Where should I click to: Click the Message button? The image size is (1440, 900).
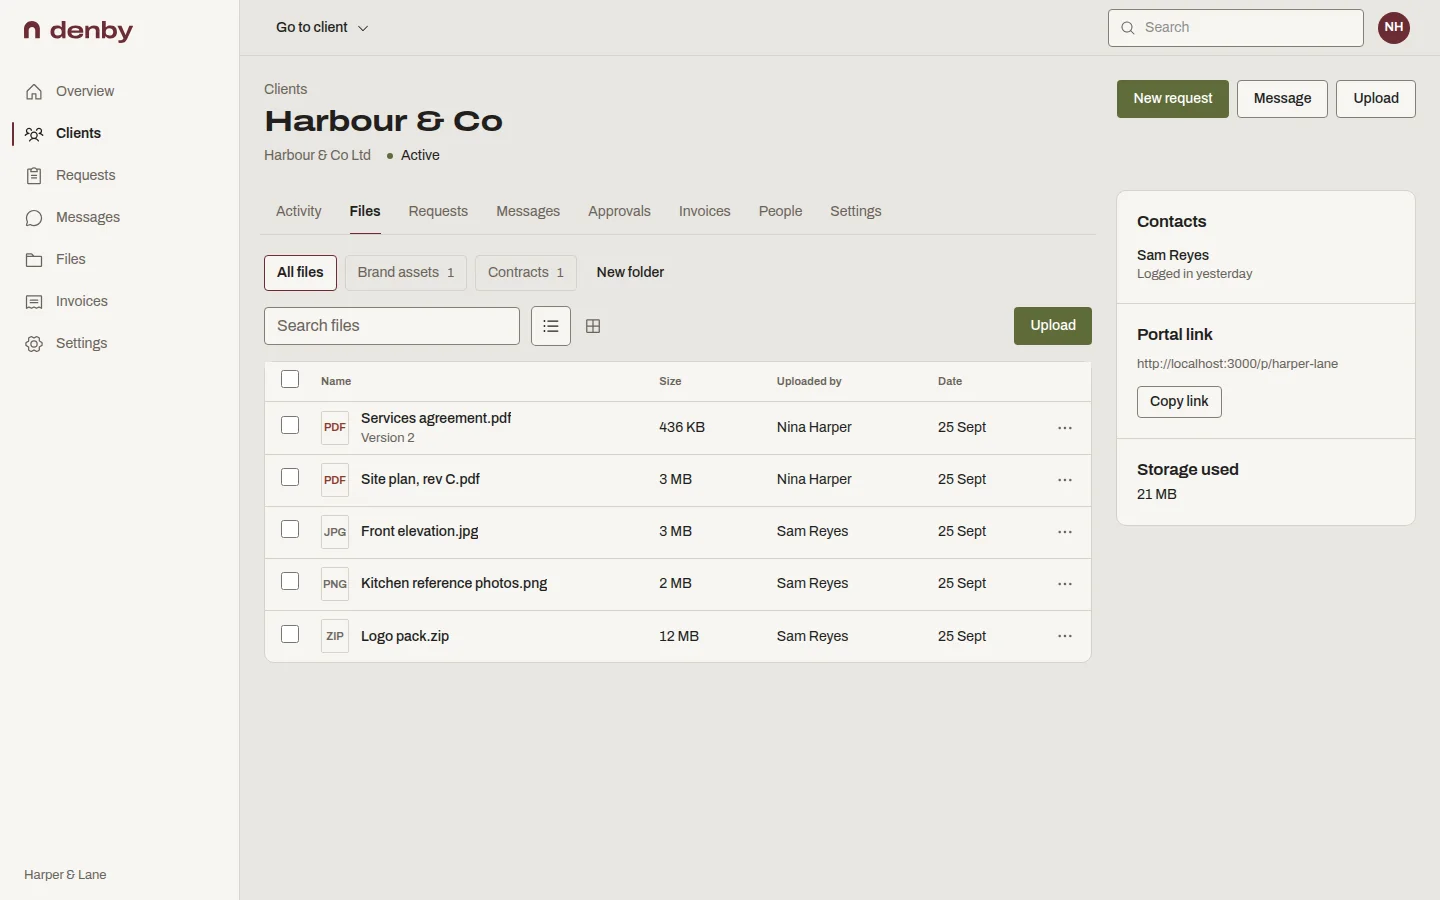click(x=1282, y=99)
